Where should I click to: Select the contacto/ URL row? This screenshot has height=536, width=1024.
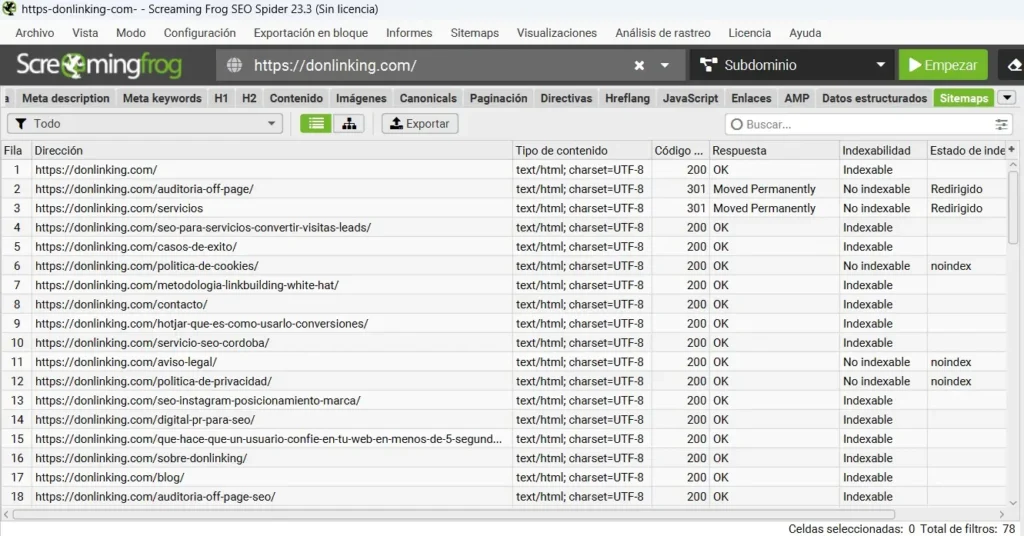(x=504, y=304)
